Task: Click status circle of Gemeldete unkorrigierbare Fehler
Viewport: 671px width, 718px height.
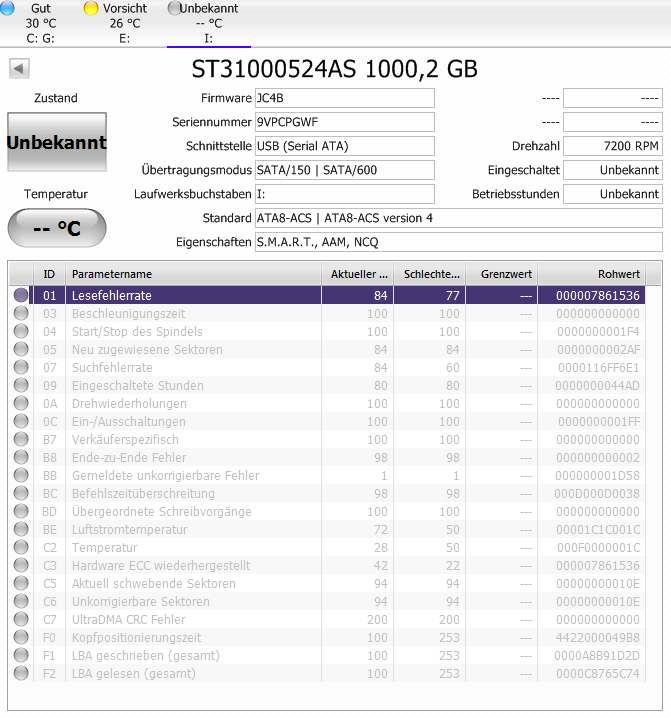Action: 21,475
